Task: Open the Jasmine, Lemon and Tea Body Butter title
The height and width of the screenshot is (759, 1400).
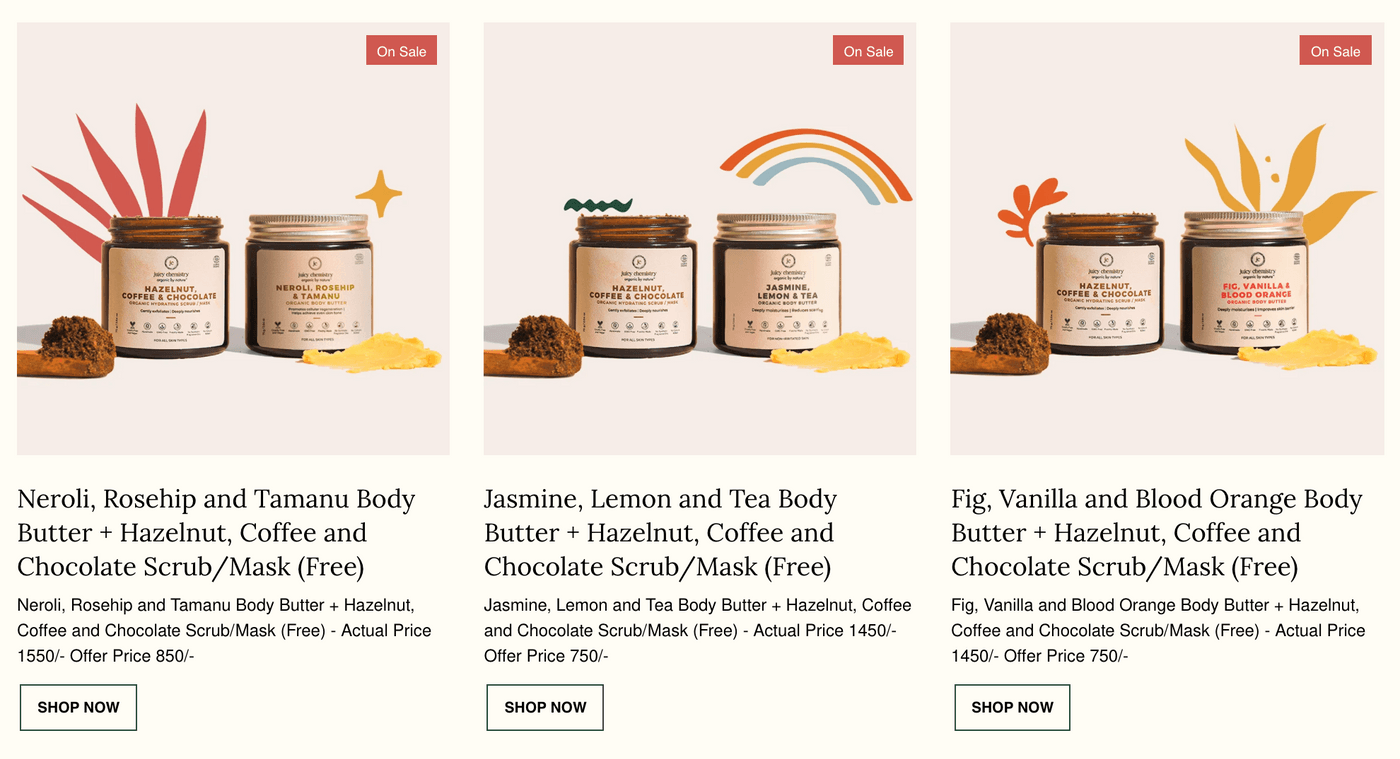Action: [661, 533]
